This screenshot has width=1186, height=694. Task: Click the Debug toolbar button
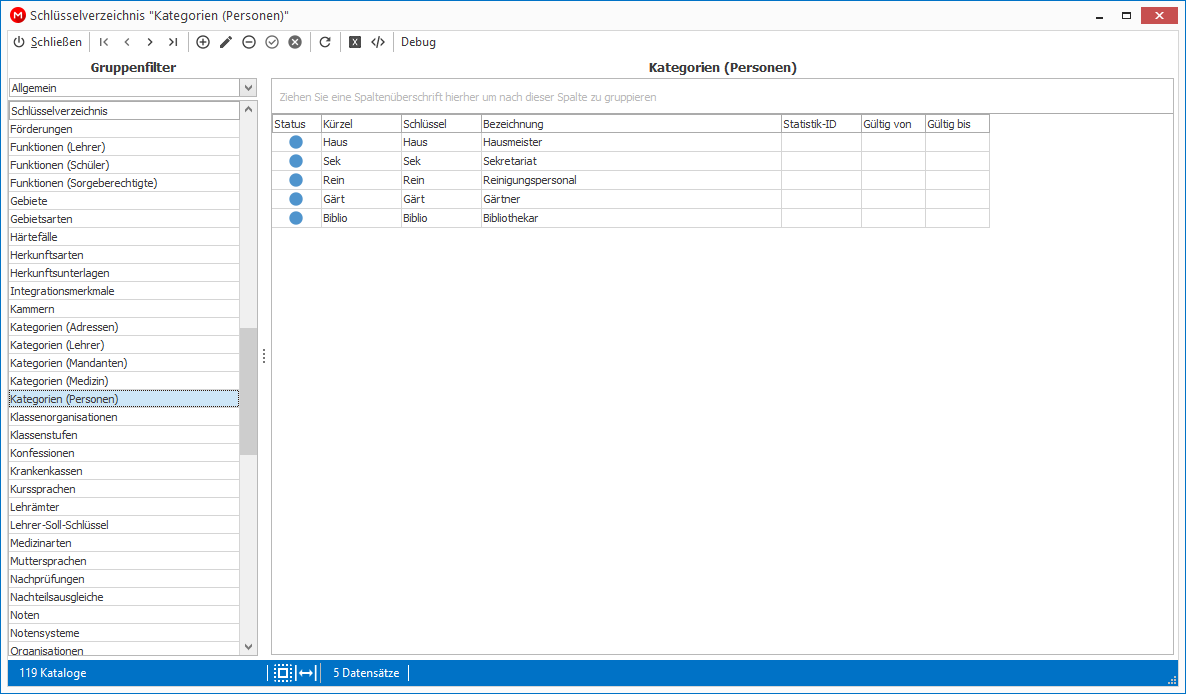click(418, 42)
